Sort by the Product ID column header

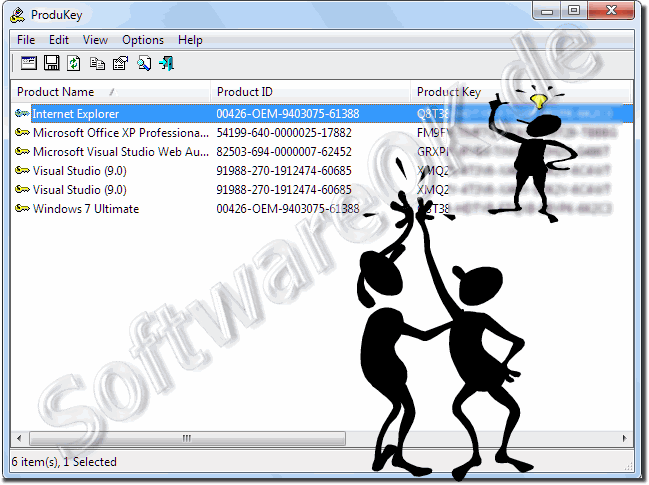click(x=310, y=92)
